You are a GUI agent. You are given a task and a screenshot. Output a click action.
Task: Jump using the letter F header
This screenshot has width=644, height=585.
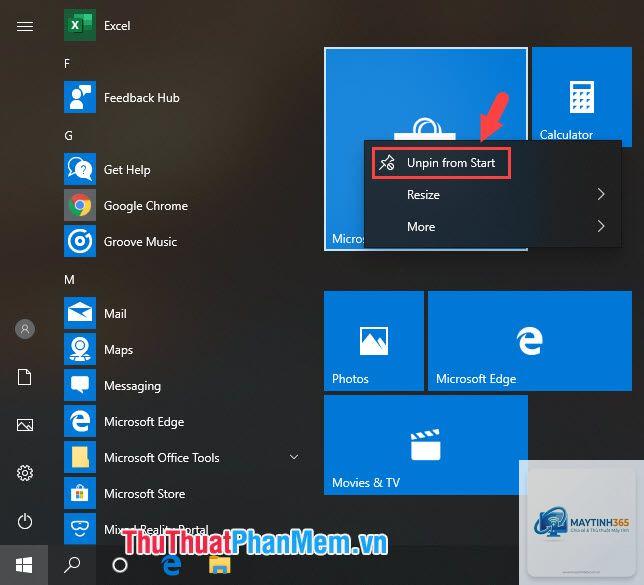(x=67, y=64)
